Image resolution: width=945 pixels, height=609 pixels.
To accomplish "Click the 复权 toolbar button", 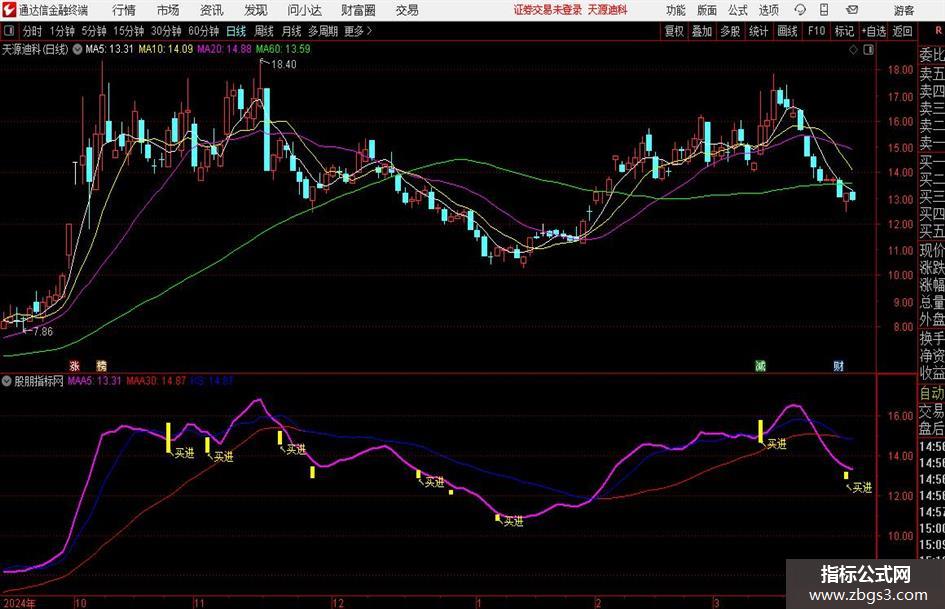I will (674, 31).
